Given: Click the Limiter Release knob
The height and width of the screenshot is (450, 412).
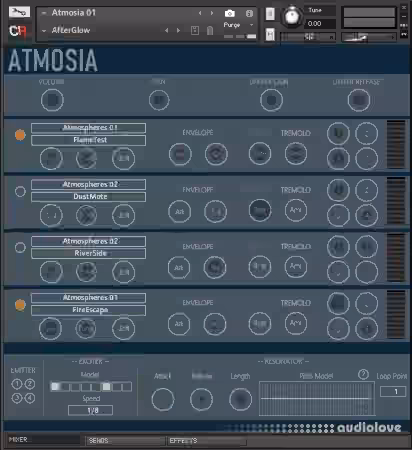Looking at the screenshot, I should click(359, 100).
